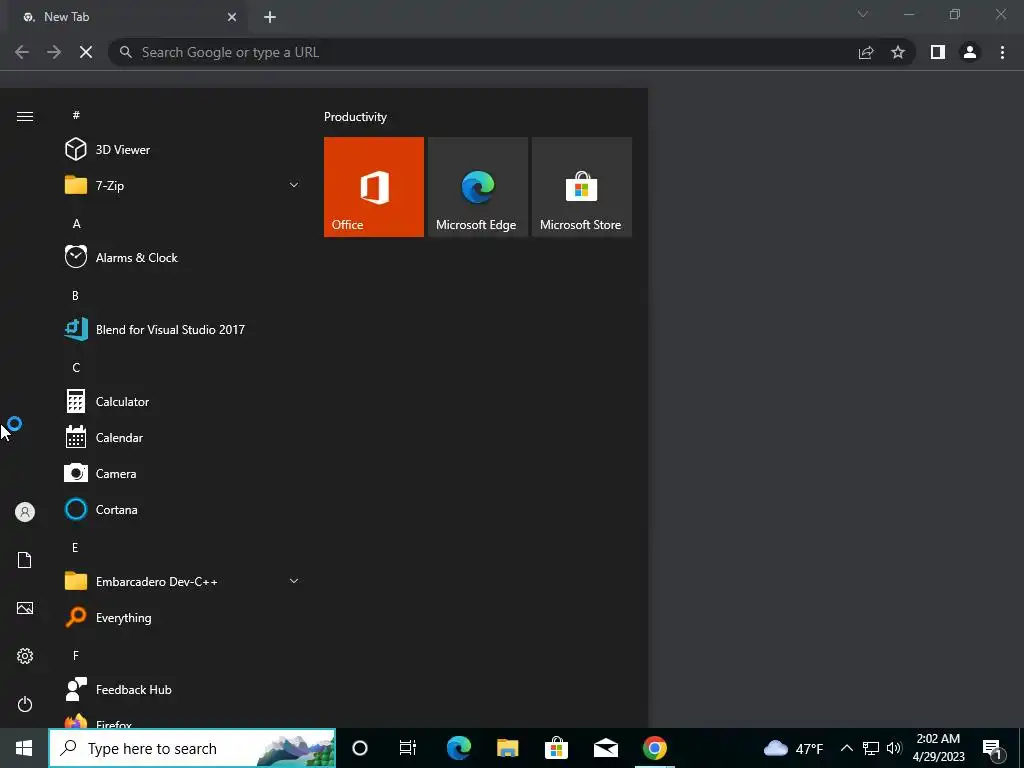1024x768 pixels.
Task: Open File Explorer from the taskbar
Action: (507, 748)
